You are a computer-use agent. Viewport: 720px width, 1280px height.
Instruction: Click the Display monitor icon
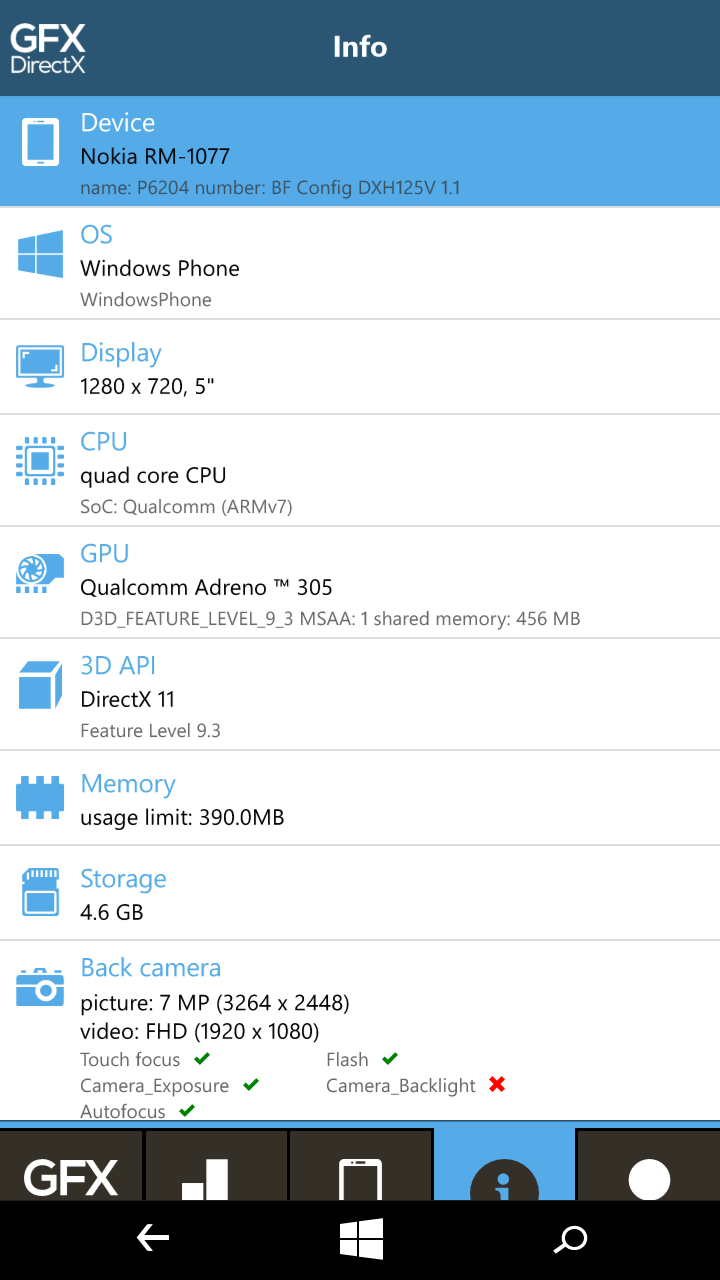click(x=40, y=366)
